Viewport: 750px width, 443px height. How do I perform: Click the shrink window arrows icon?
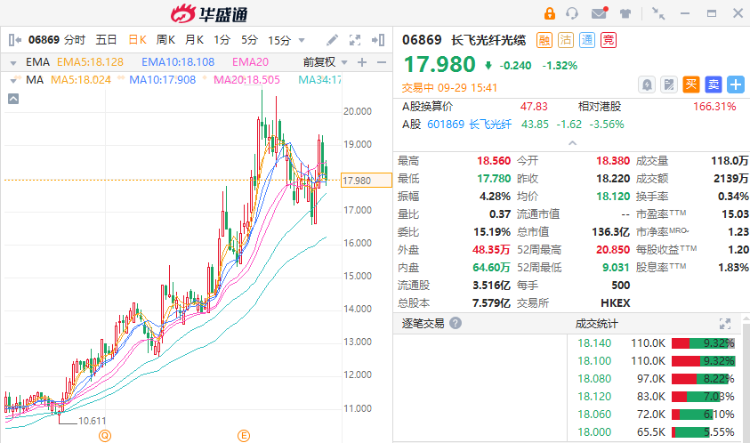tap(658, 13)
